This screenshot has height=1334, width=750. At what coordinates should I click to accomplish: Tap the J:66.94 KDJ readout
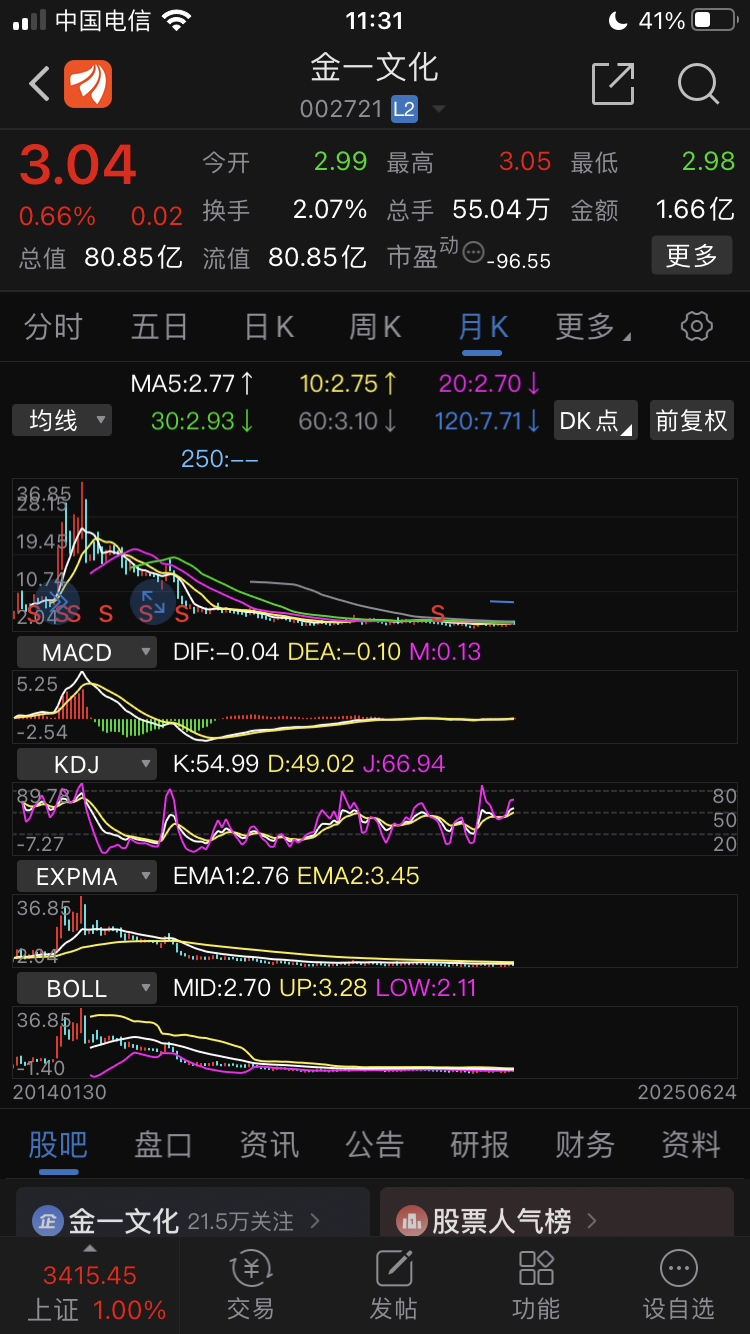(x=403, y=764)
